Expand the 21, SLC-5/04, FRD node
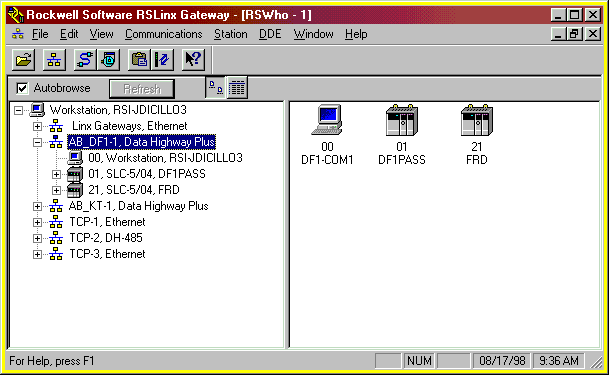The height and width of the screenshot is (377, 612). point(57,190)
